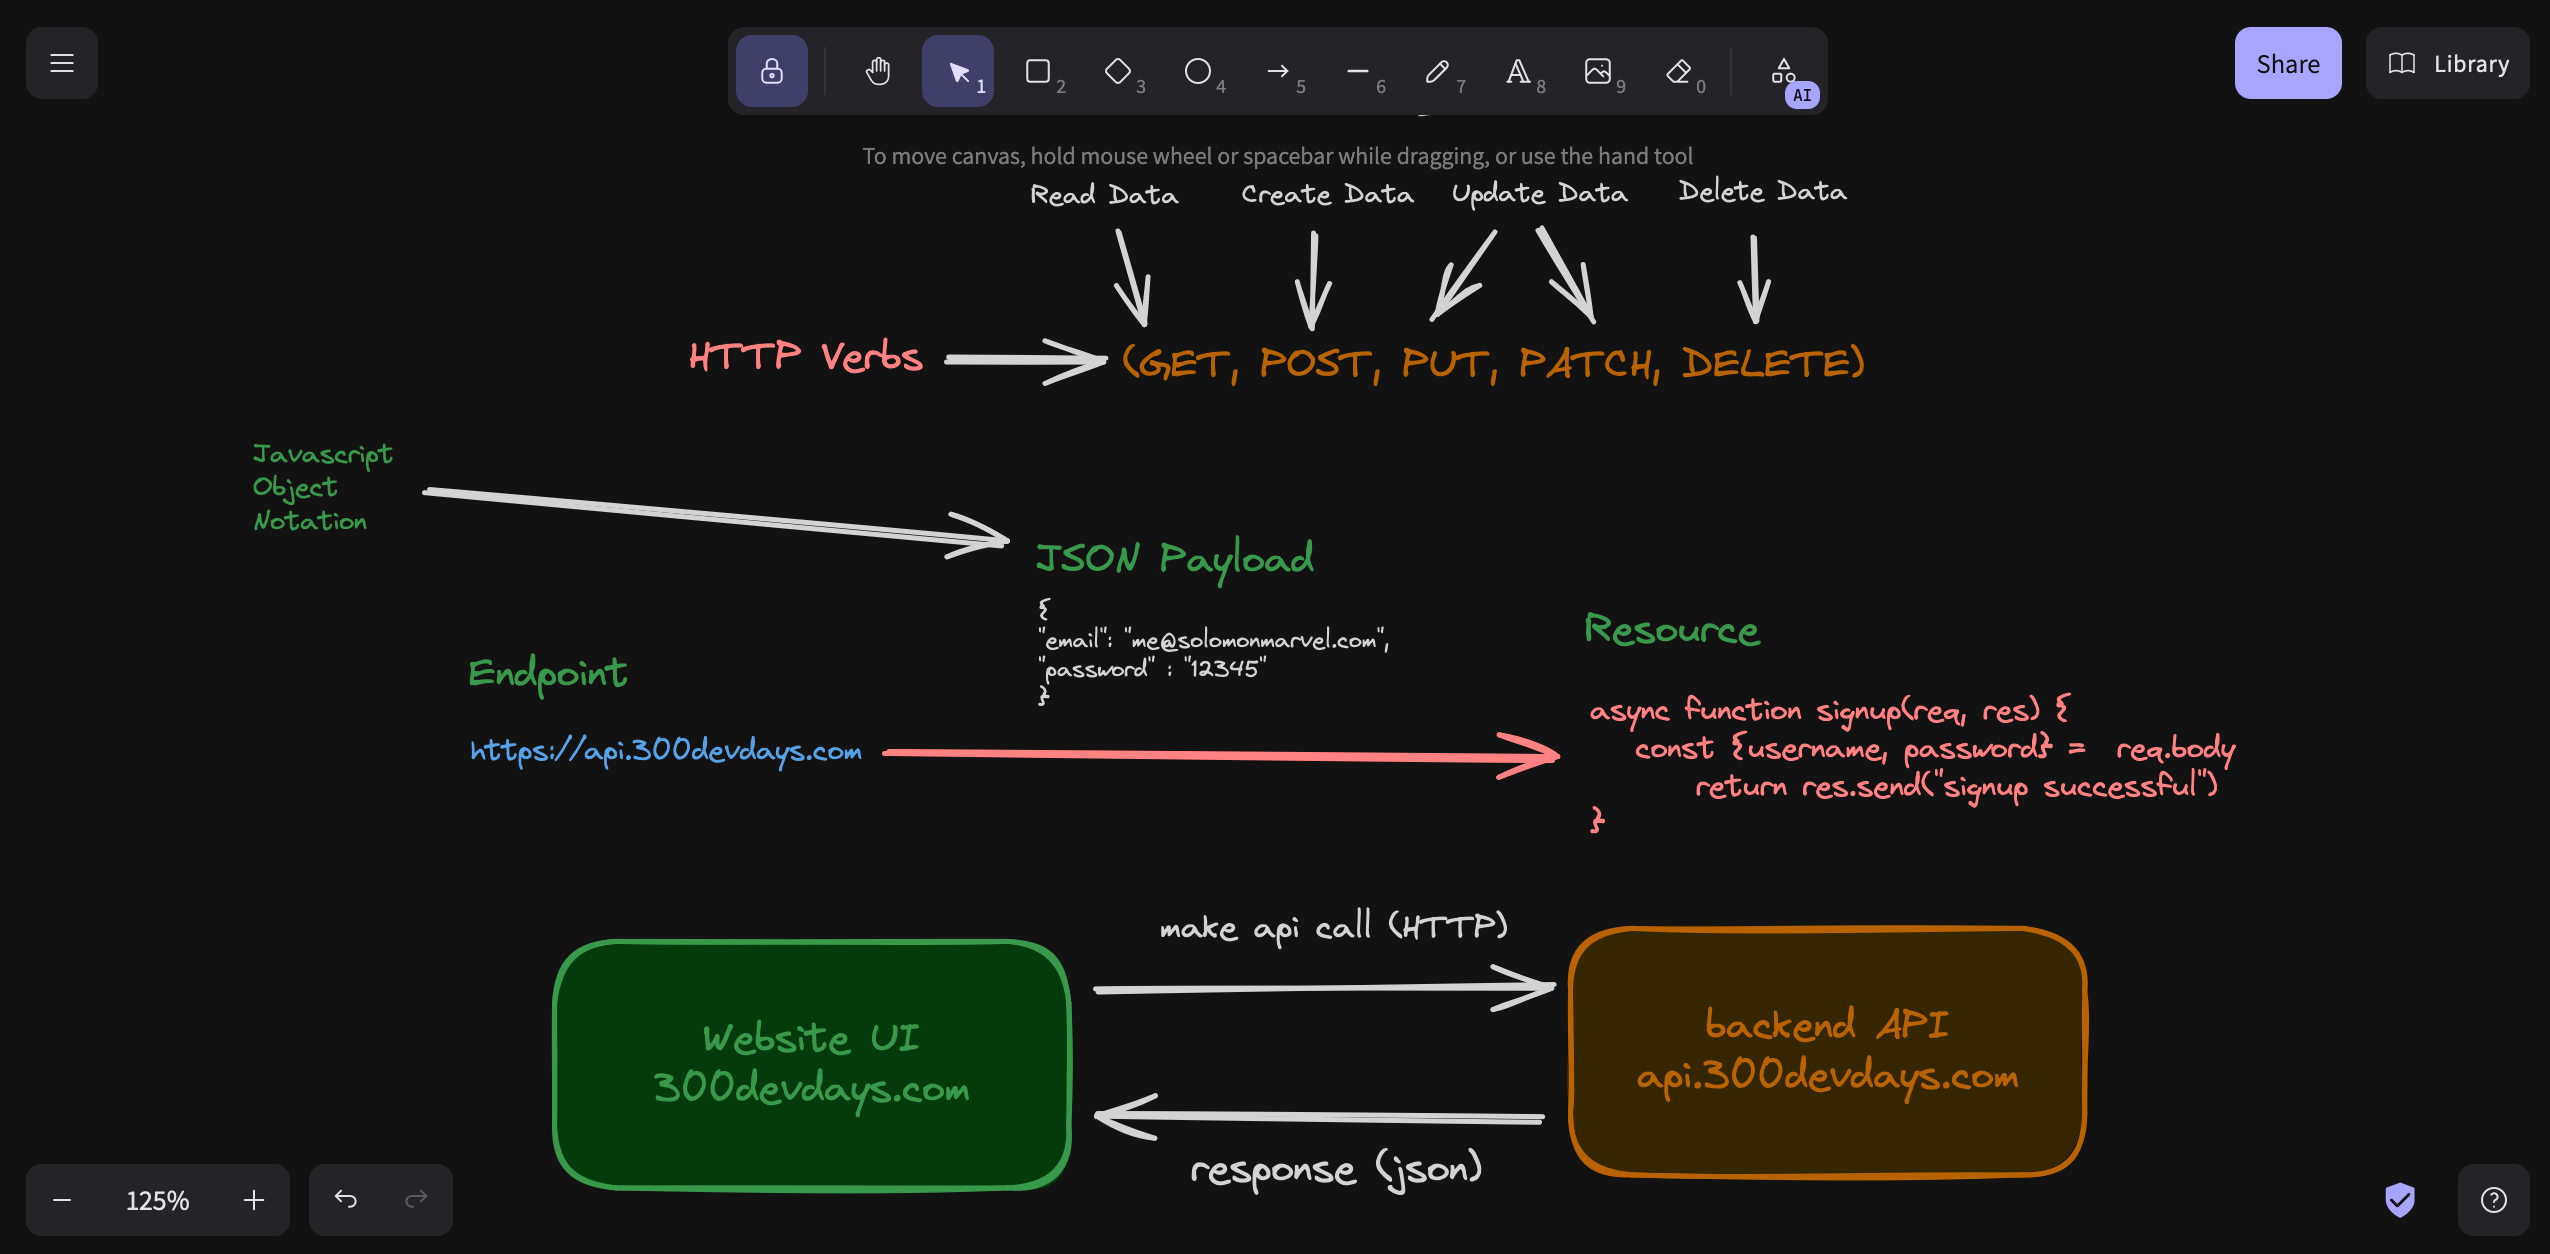Select the Rectangle shape tool
This screenshot has height=1254, width=2550.
[x=1038, y=71]
